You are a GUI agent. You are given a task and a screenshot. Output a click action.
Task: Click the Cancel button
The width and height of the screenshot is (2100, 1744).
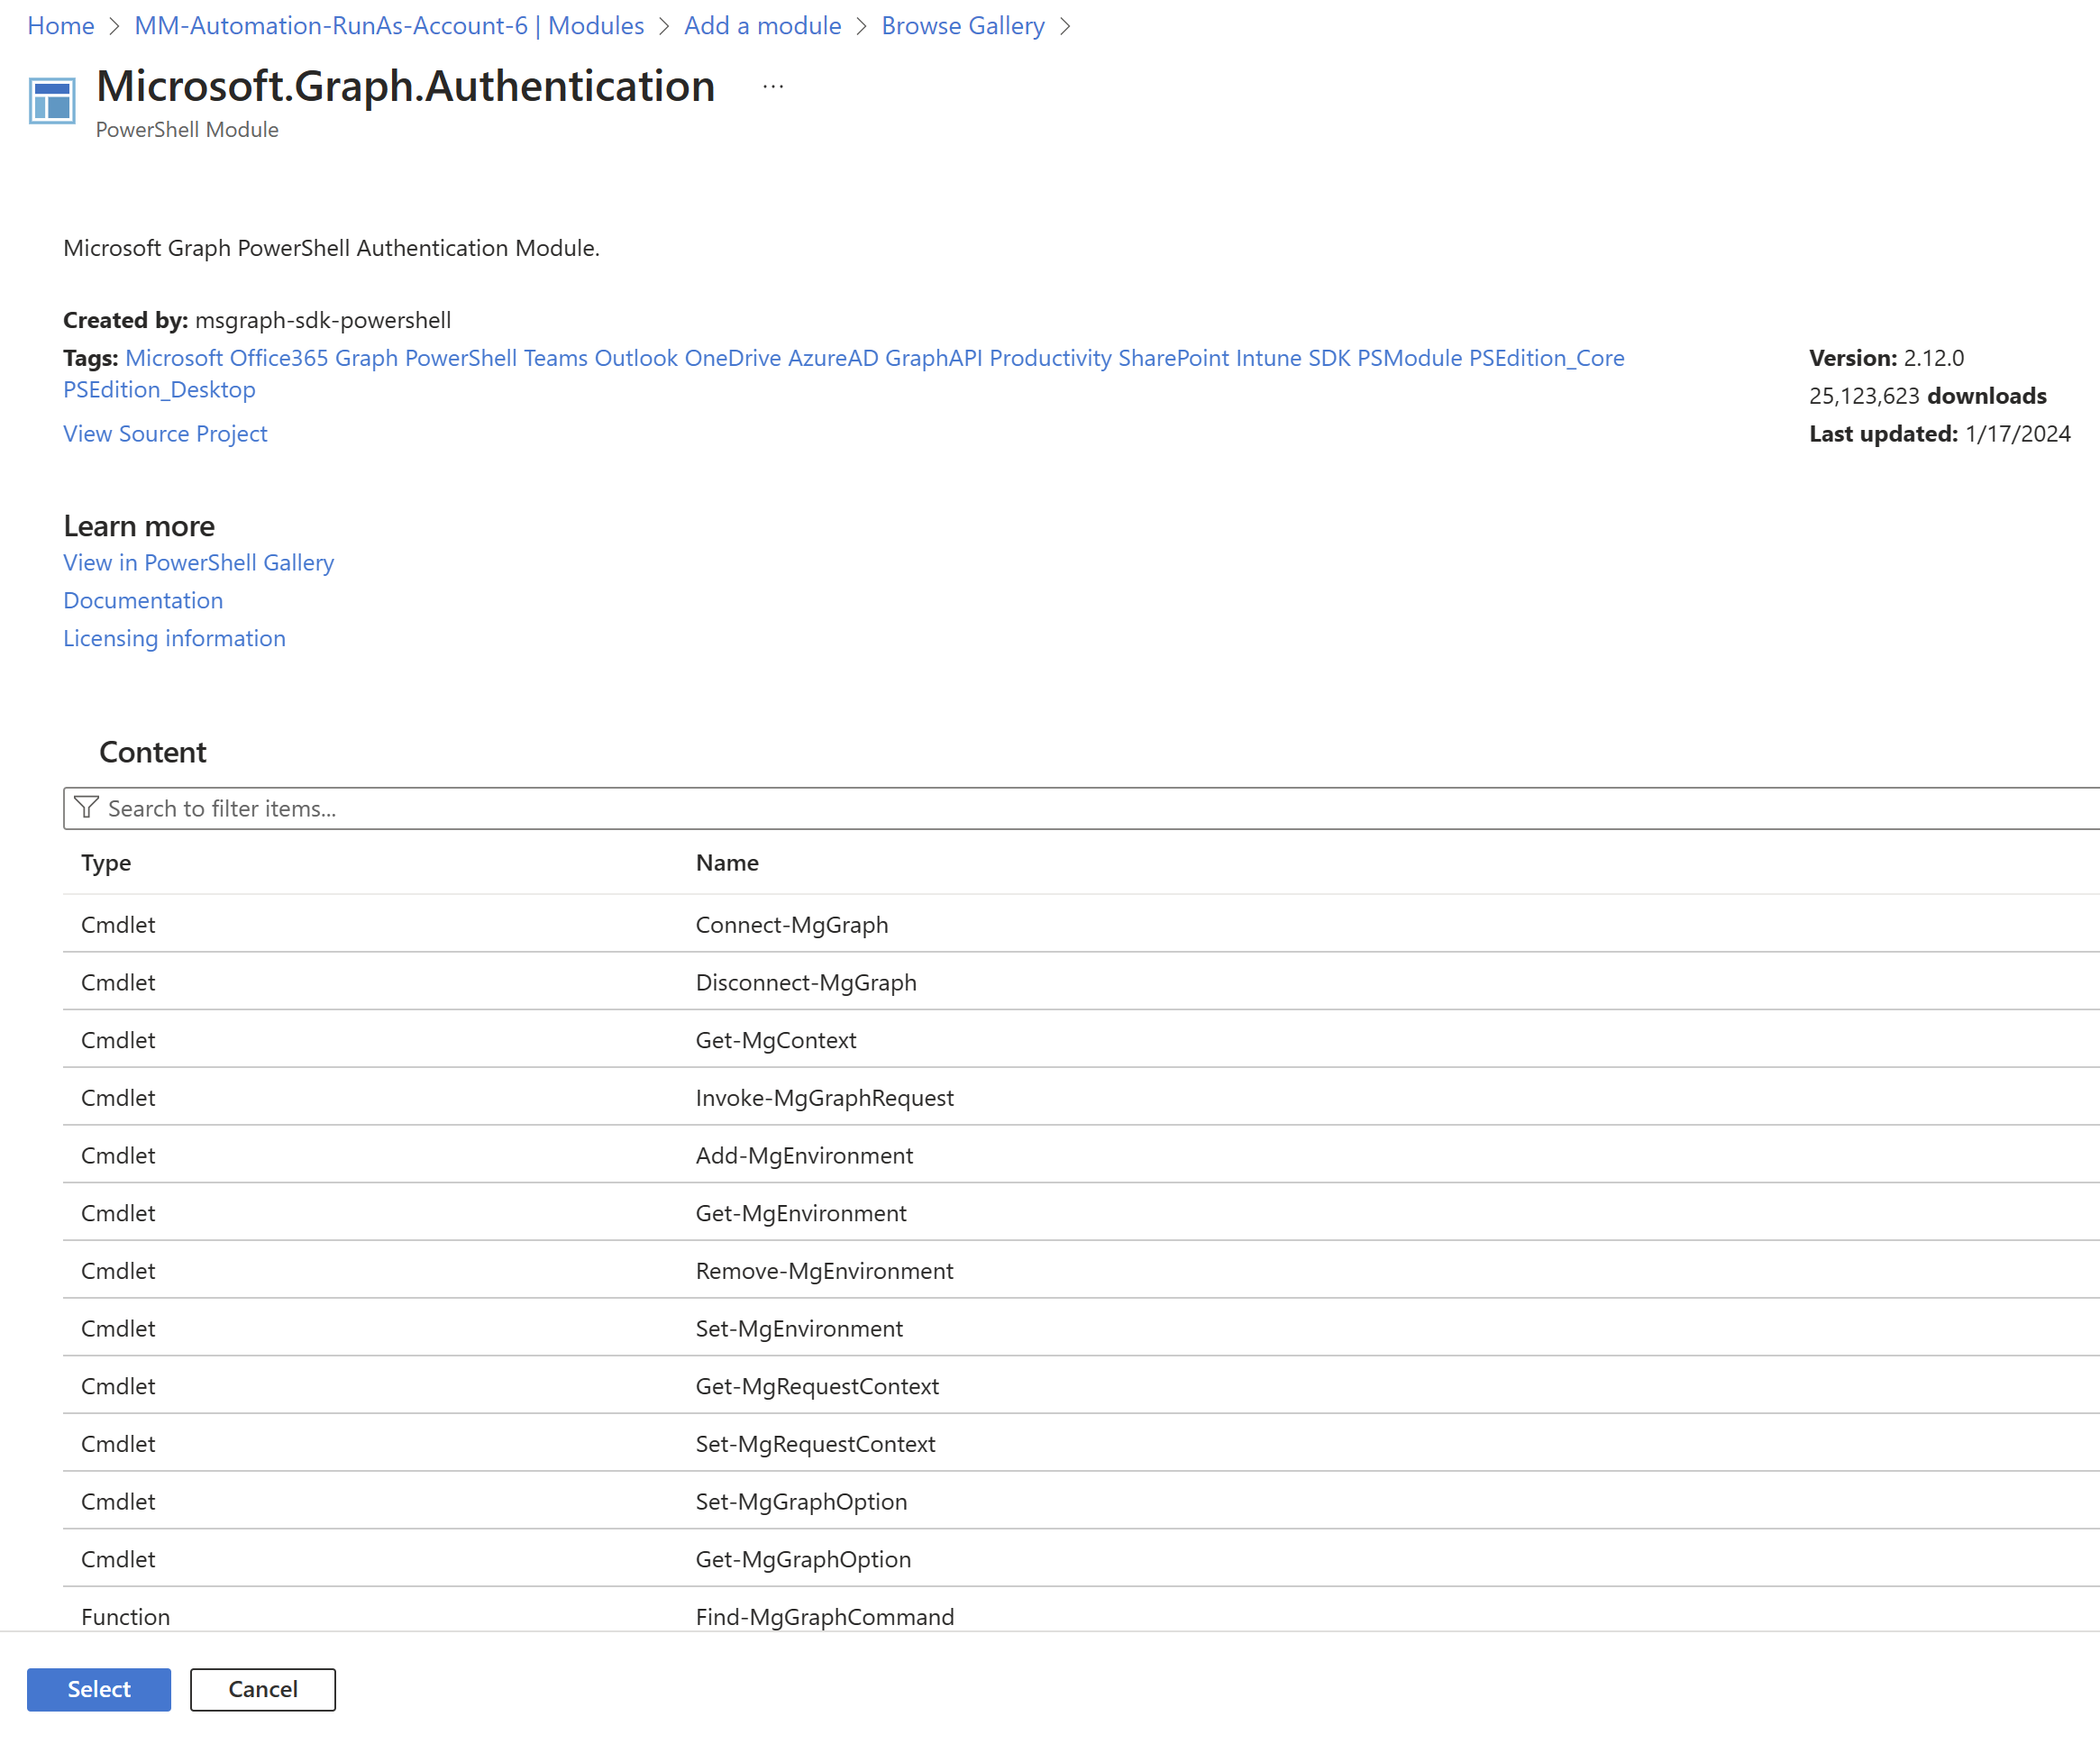[263, 1689]
